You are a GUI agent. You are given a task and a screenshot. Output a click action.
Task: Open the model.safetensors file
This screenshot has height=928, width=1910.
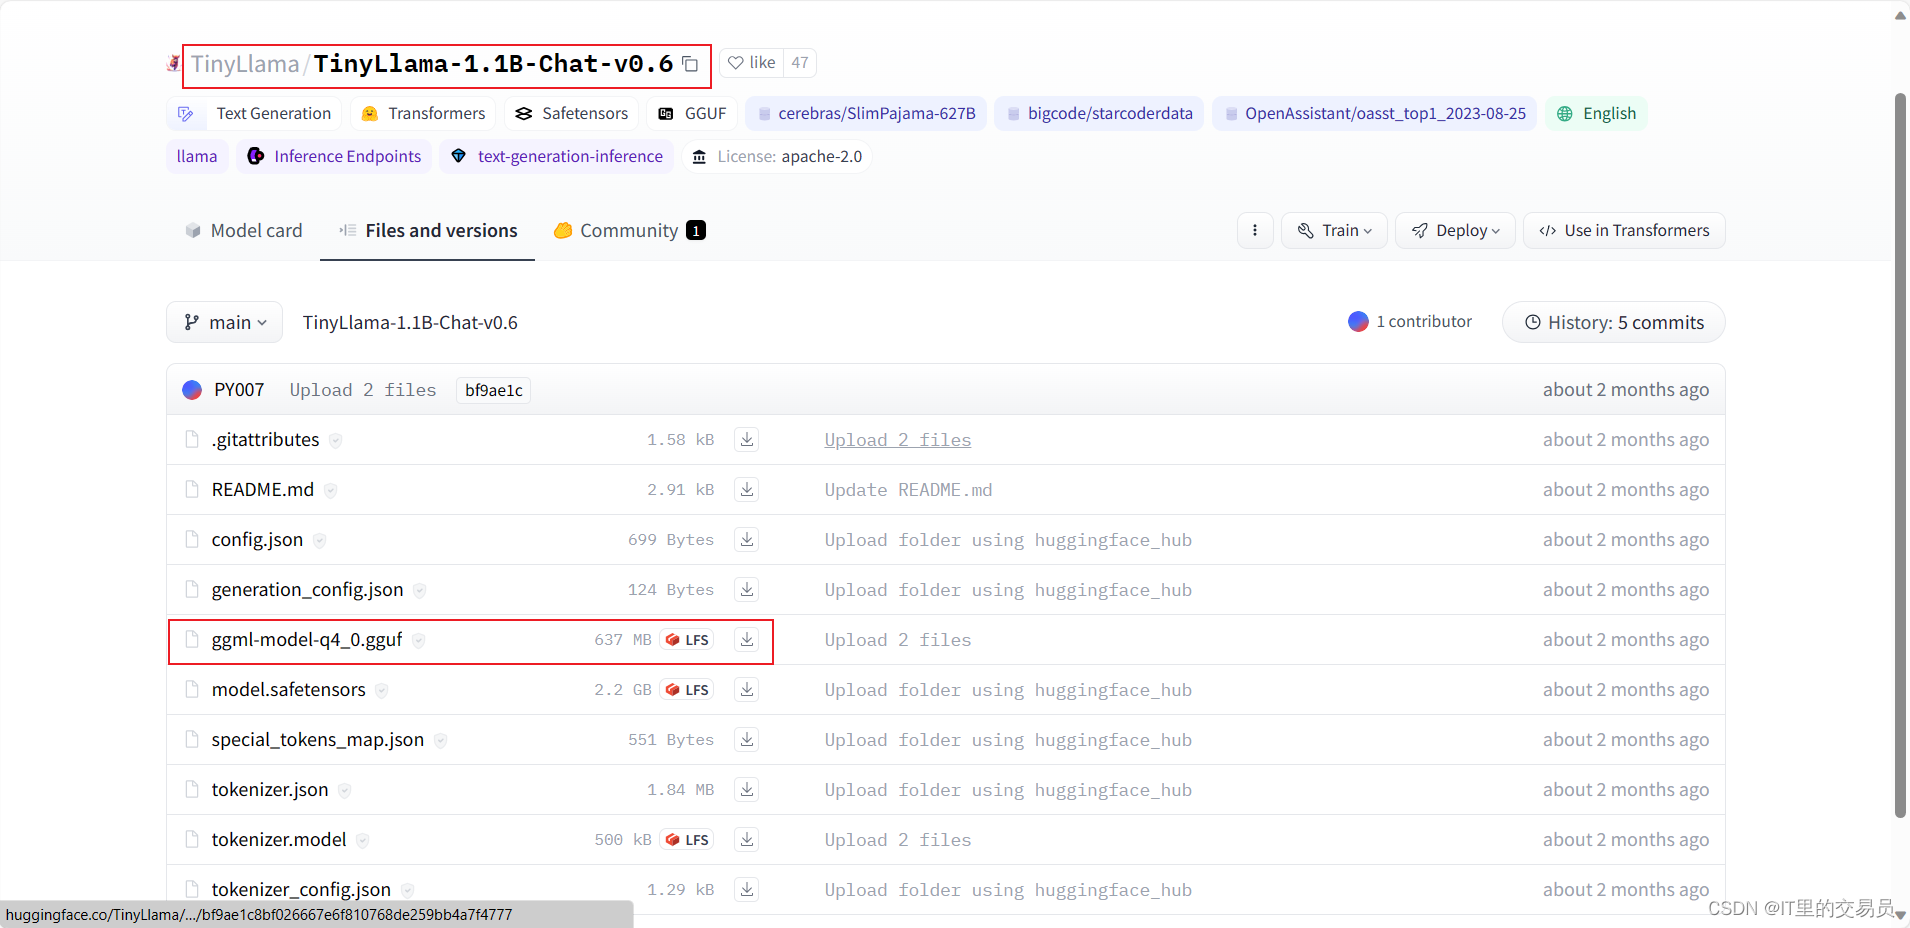tap(289, 690)
